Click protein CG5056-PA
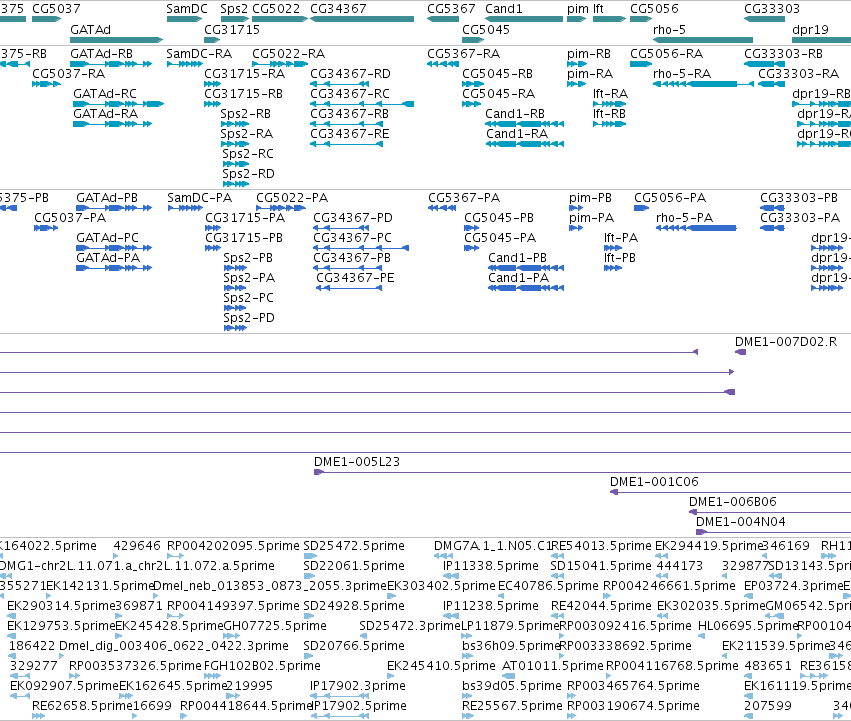 tap(642, 208)
